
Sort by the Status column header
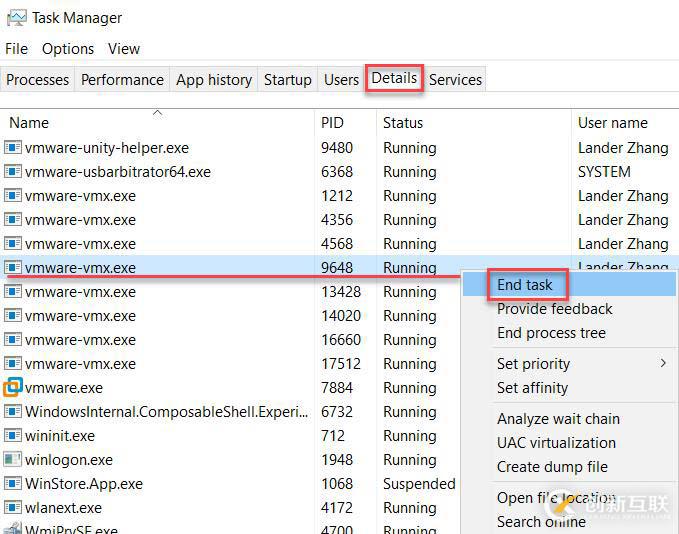pos(474,123)
